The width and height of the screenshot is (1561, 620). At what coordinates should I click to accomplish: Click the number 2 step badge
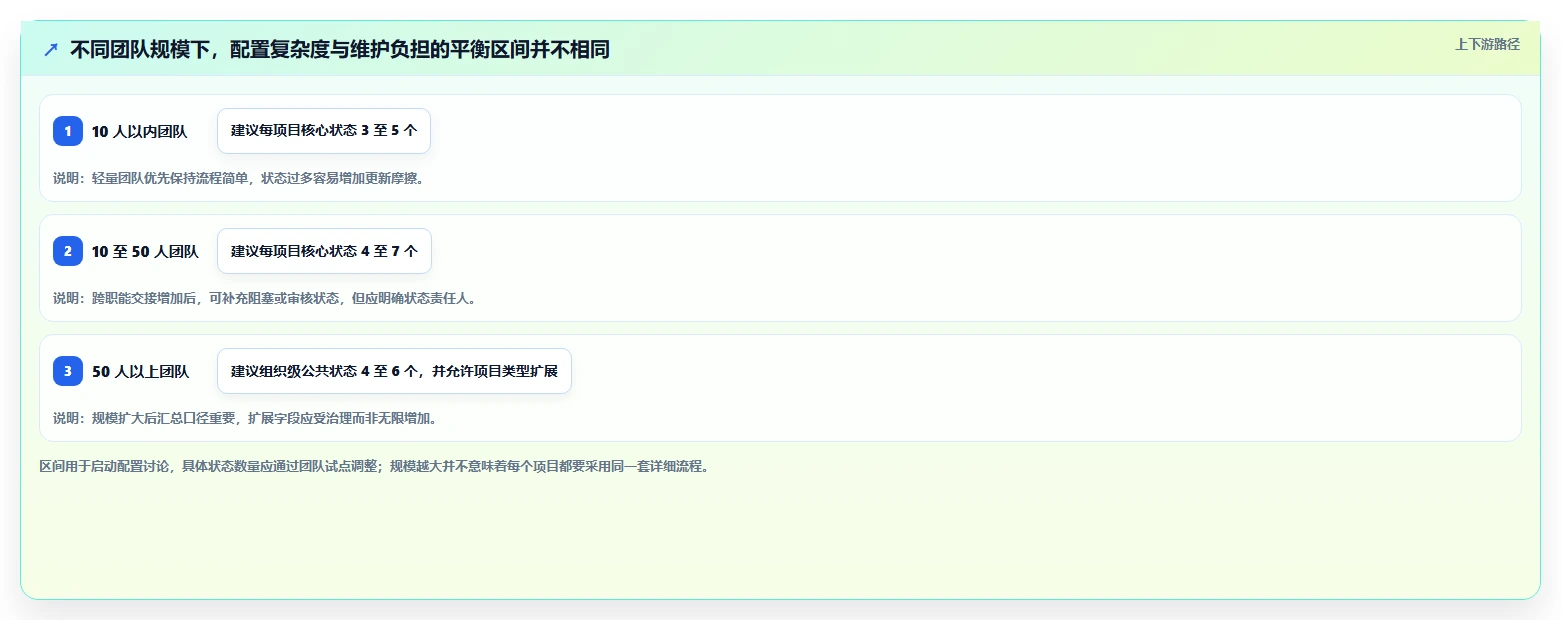(x=68, y=251)
